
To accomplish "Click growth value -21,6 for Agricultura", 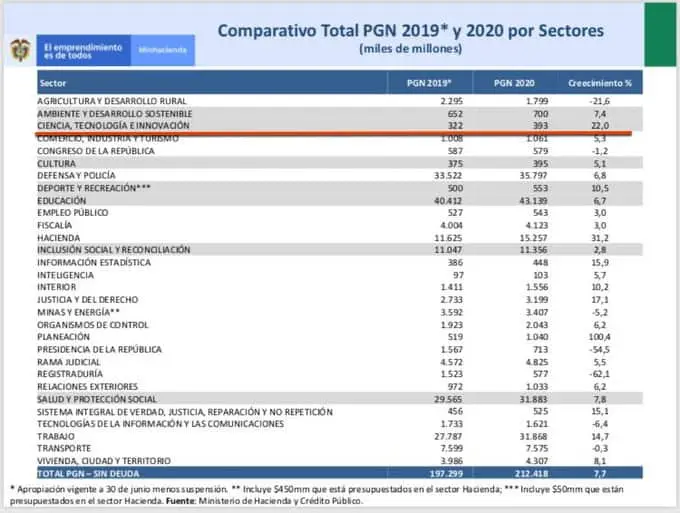I will pos(599,101).
